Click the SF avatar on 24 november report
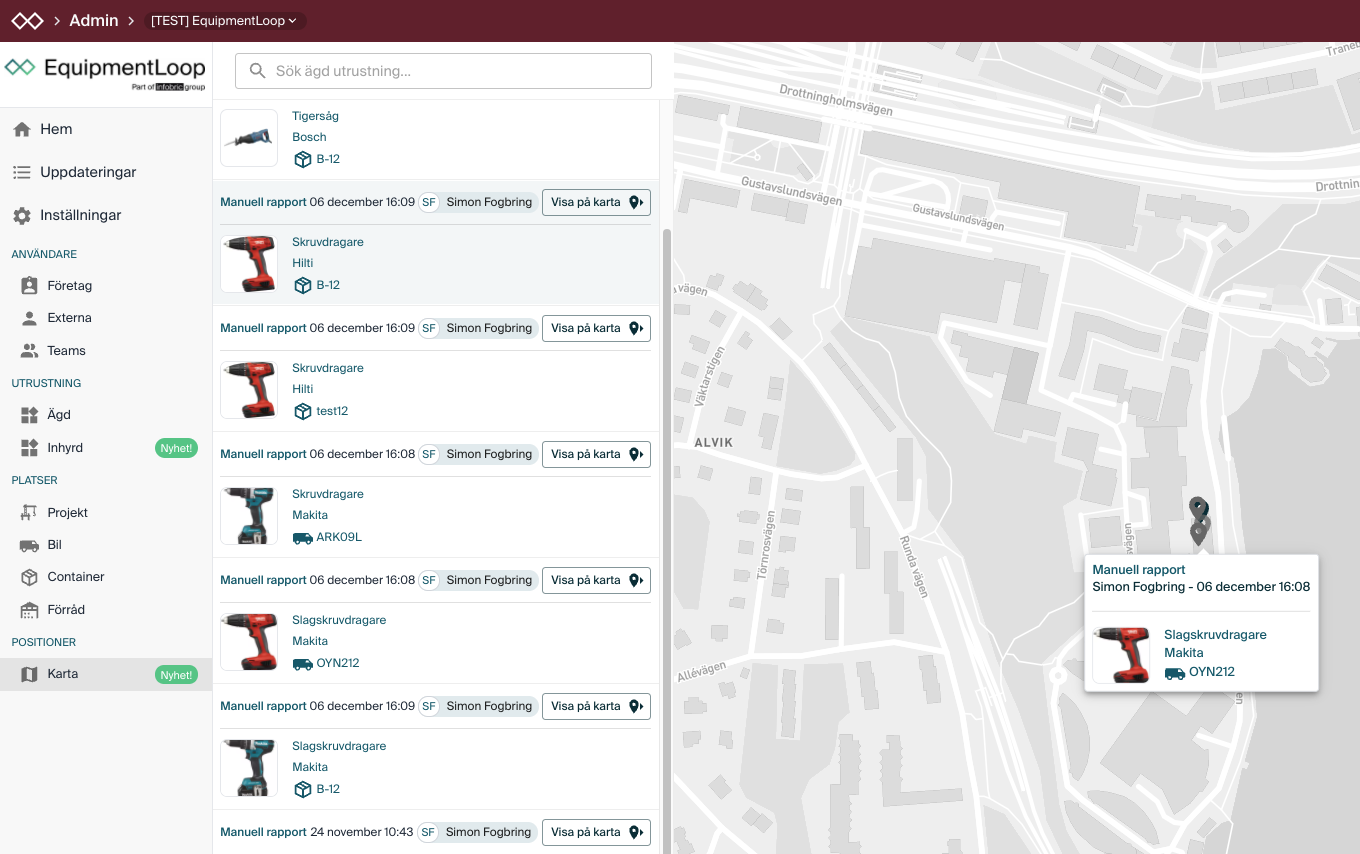Viewport: 1360px width, 854px height. [429, 832]
